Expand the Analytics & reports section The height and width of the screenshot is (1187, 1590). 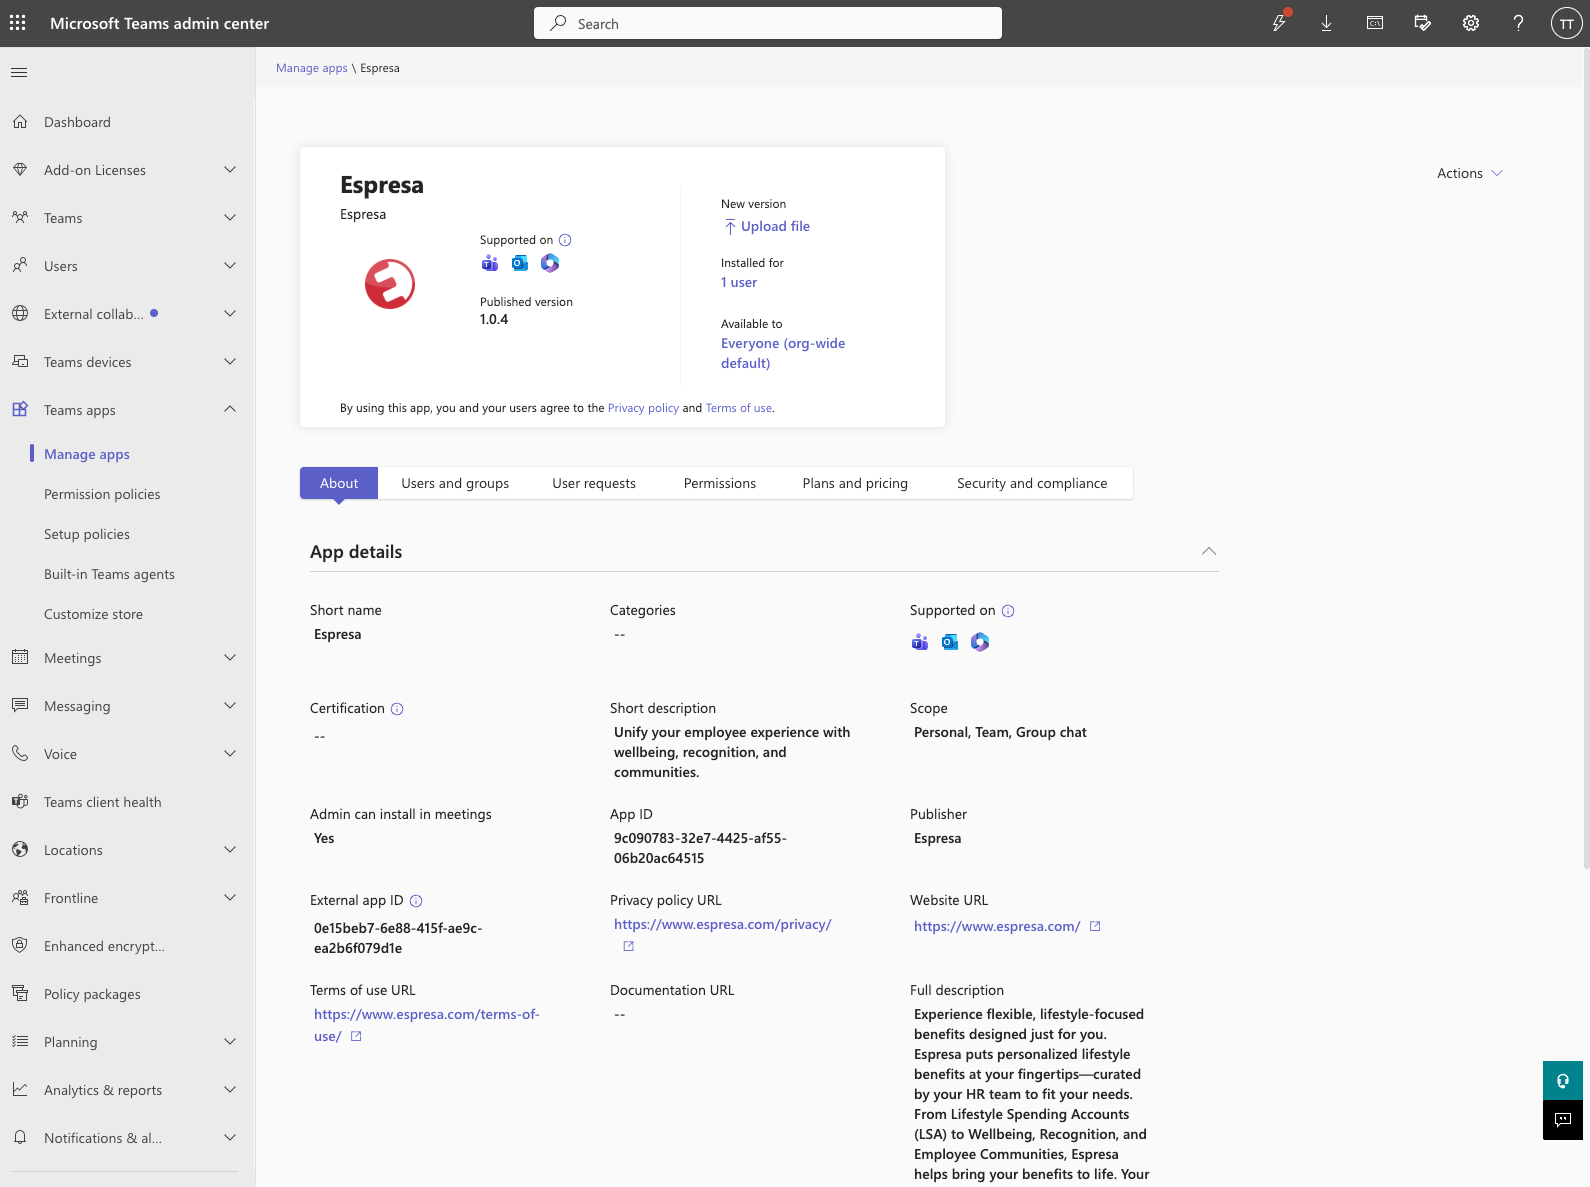pos(230,1090)
